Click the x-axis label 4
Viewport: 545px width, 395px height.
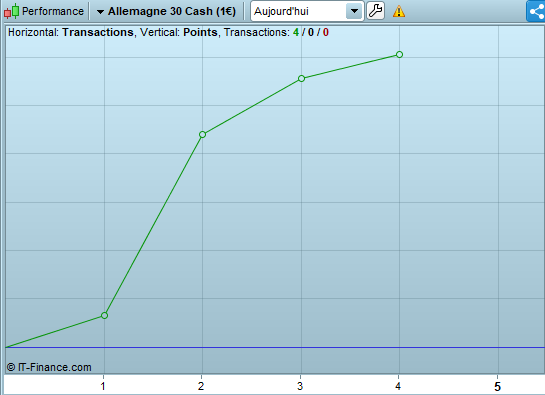click(398, 386)
